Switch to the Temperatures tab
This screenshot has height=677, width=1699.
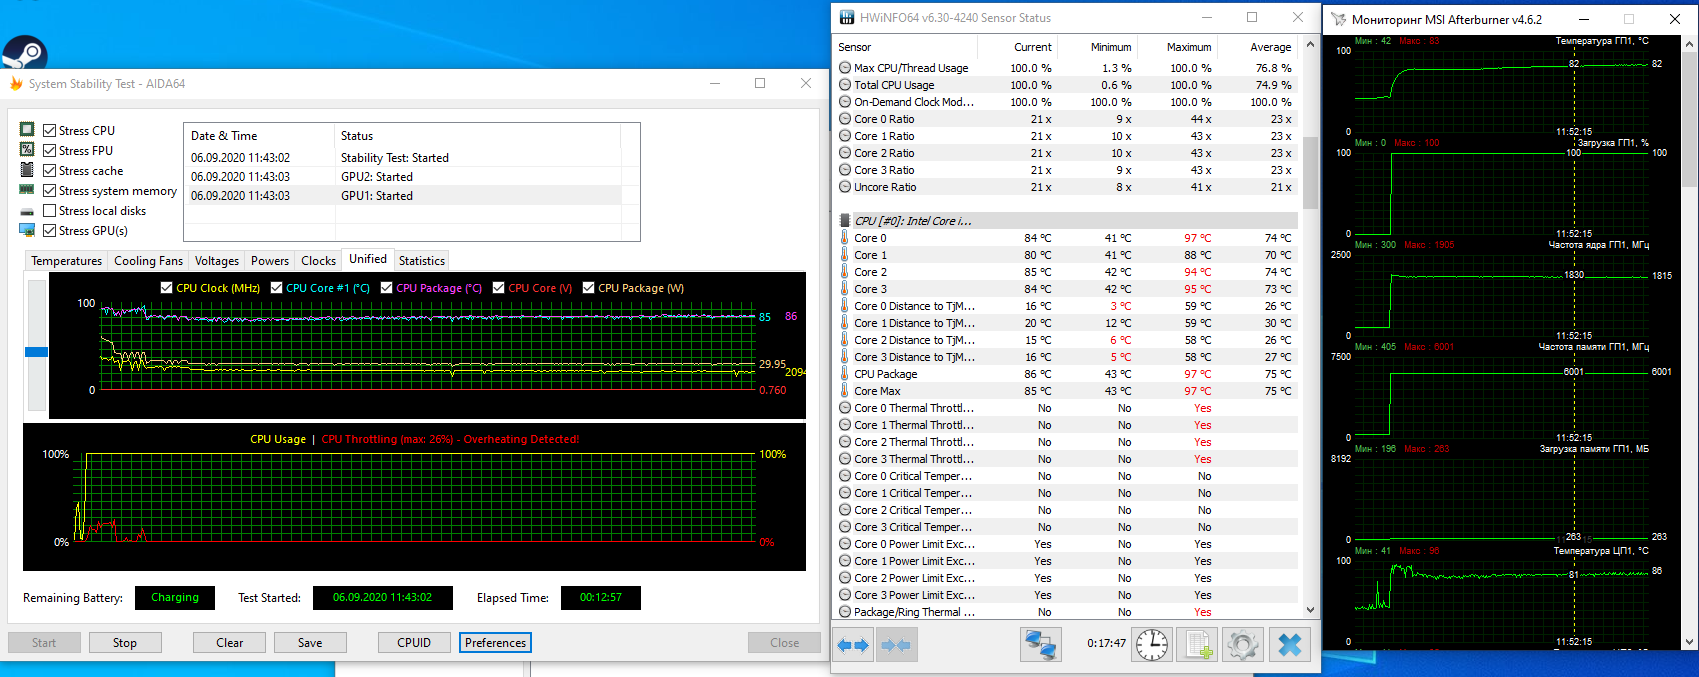click(x=66, y=261)
